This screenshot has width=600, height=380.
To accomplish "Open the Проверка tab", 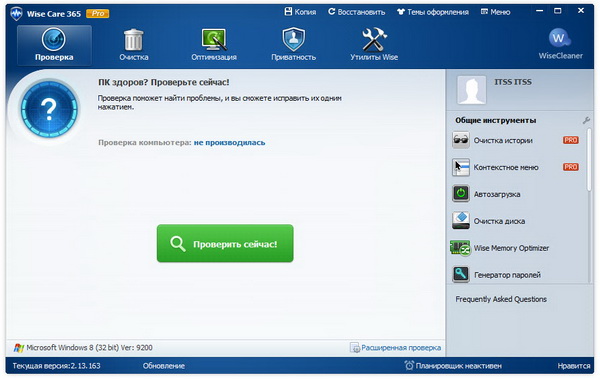I will [x=54, y=45].
